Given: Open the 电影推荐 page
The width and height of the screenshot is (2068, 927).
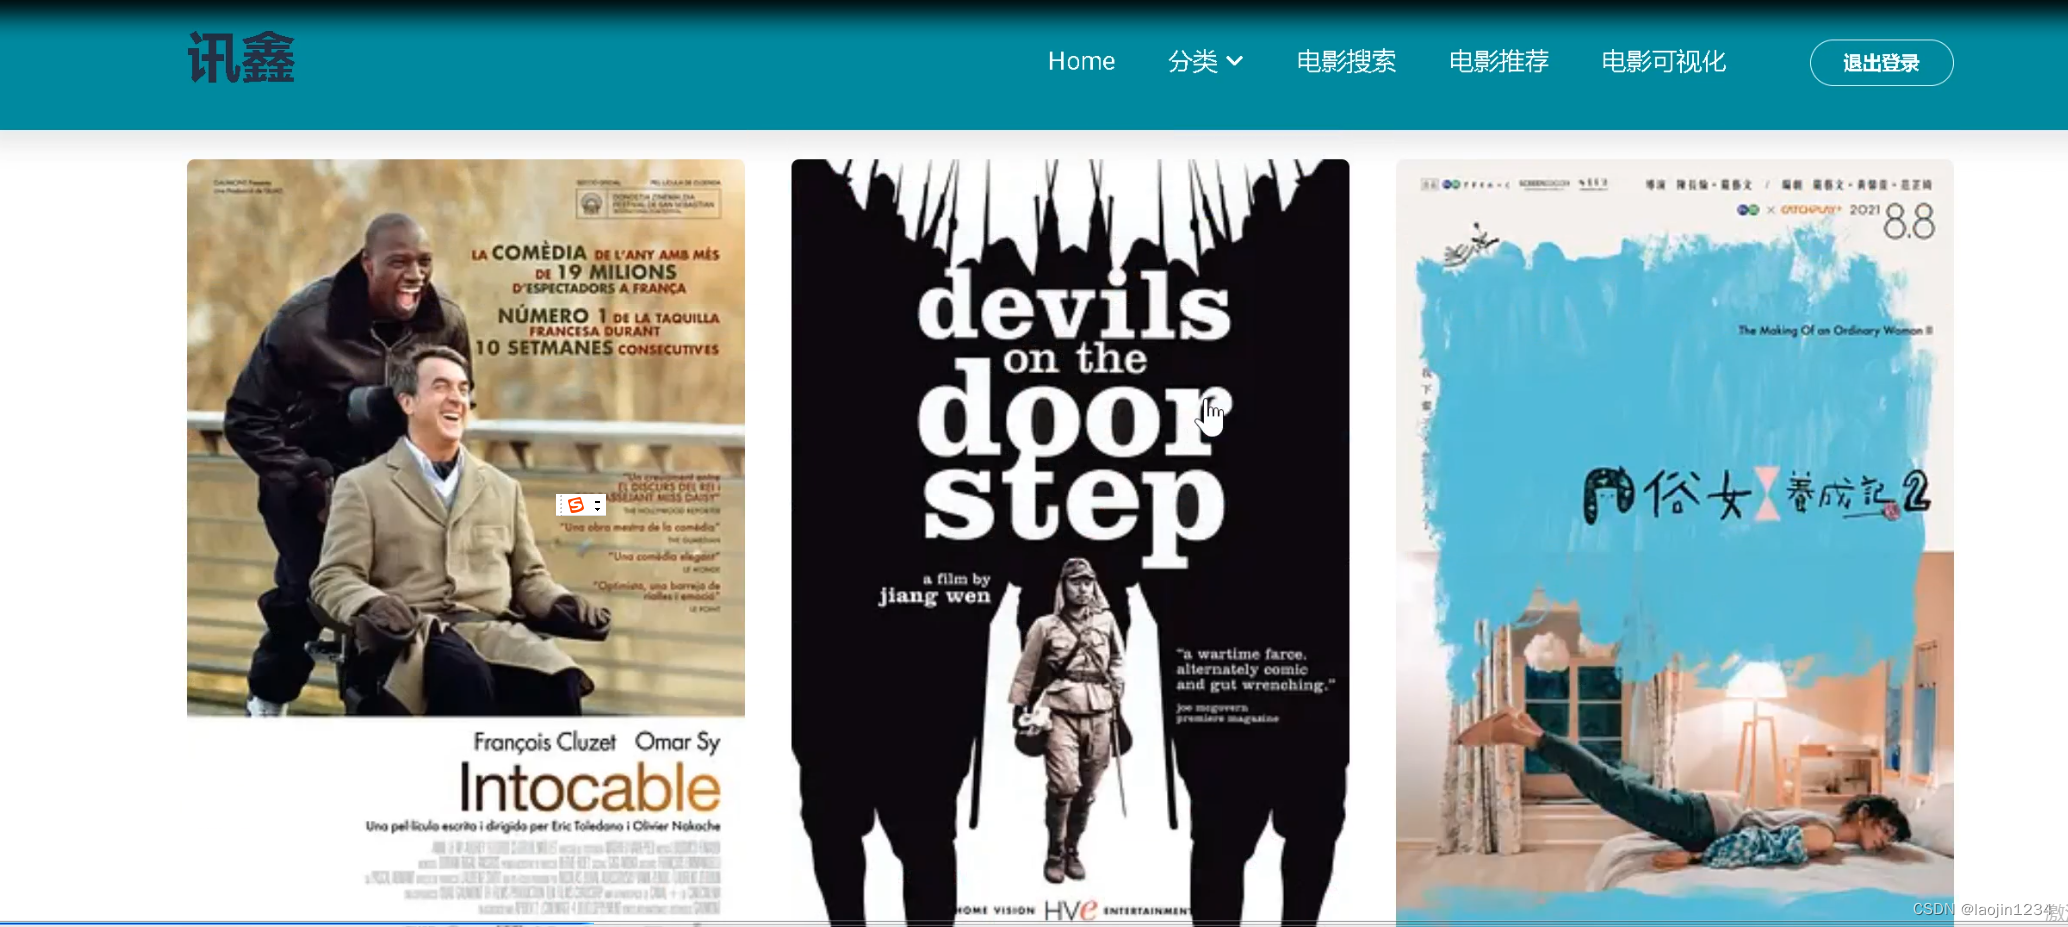Looking at the screenshot, I should (1498, 62).
